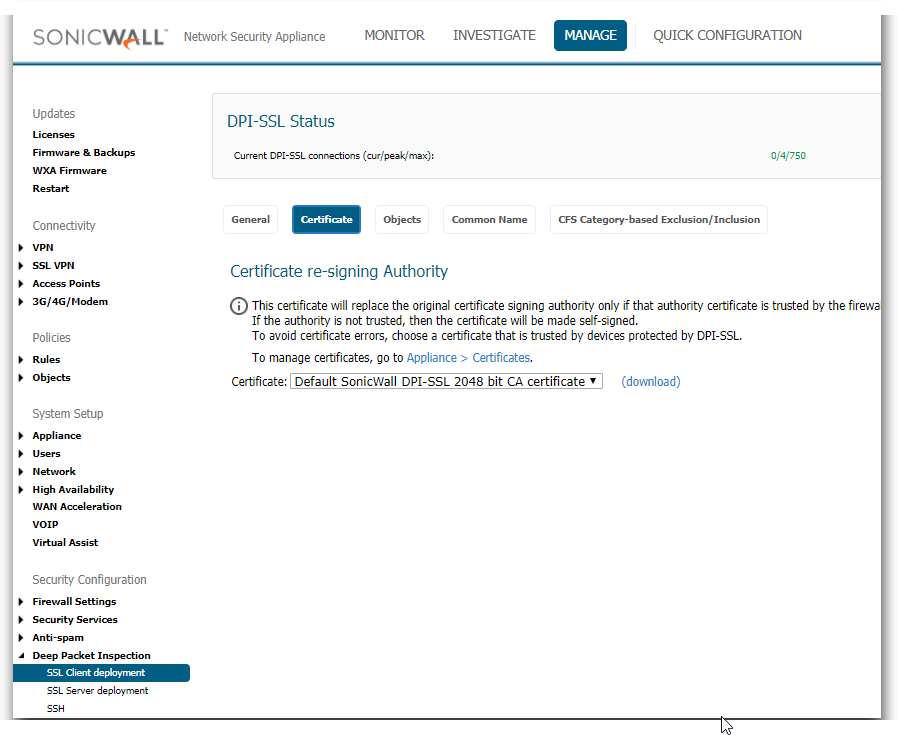Expand the Anti-spam arrow
This screenshot has height=735, width=898.
tap(21, 638)
